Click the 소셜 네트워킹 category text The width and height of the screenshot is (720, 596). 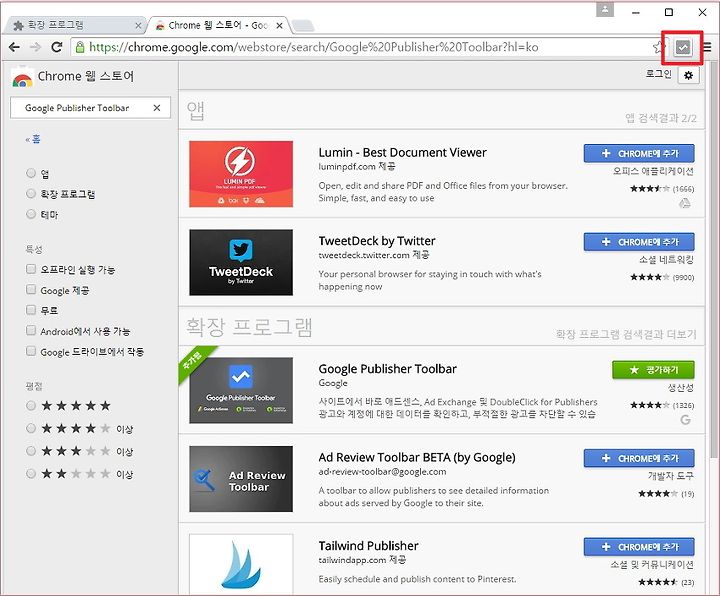tap(666, 260)
